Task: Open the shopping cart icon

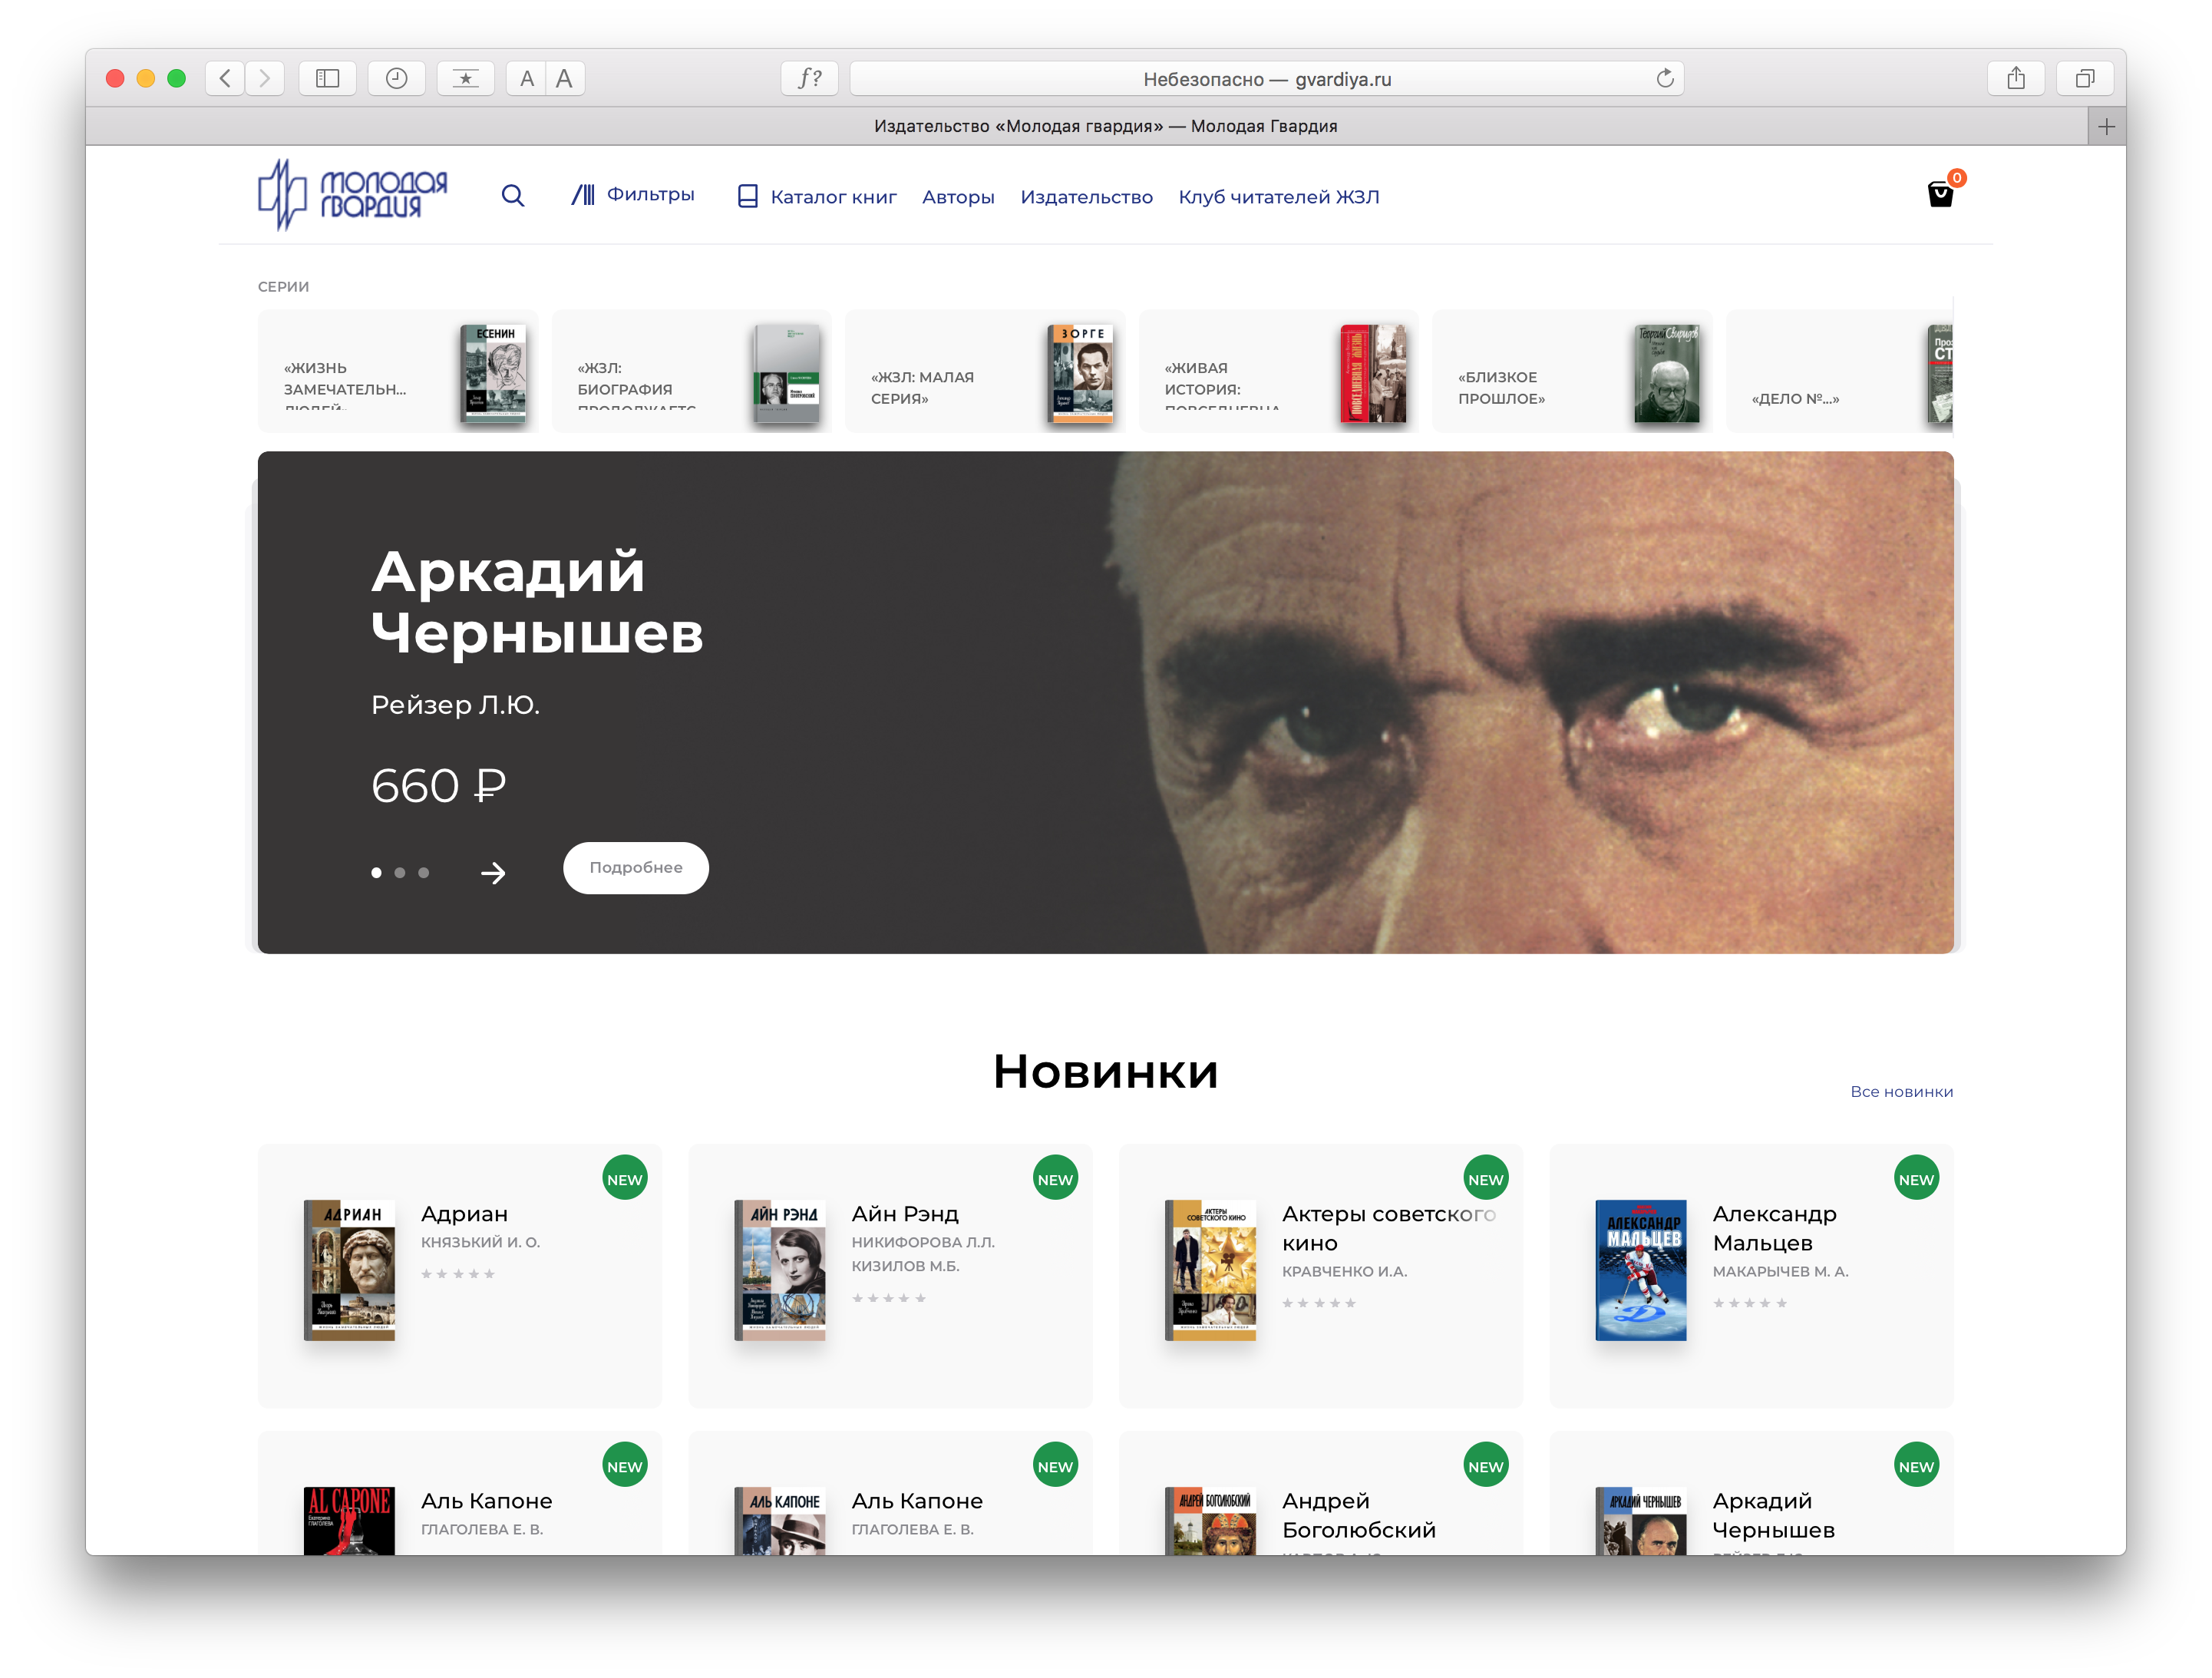Action: (x=1940, y=194)
